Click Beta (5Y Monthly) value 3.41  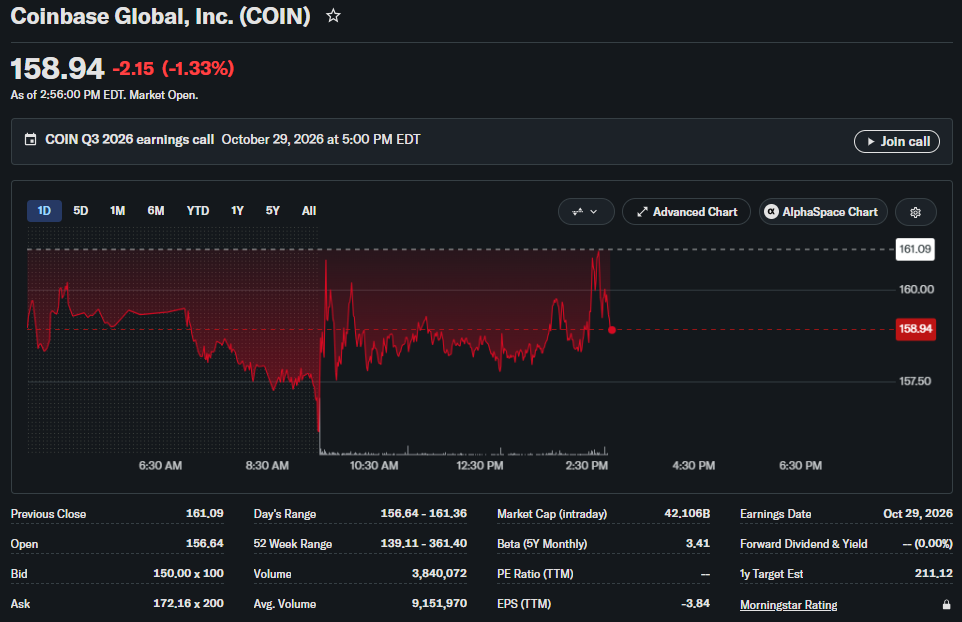698,543
